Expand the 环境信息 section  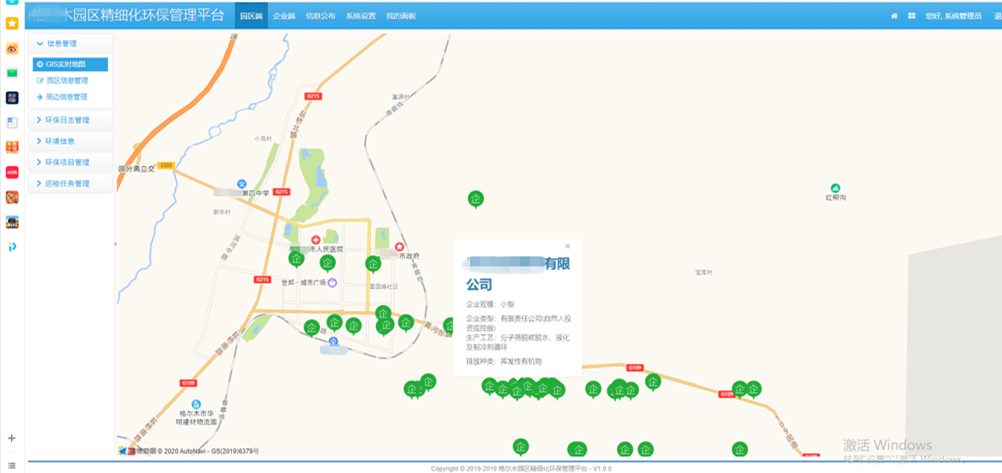tap(69, 141)
